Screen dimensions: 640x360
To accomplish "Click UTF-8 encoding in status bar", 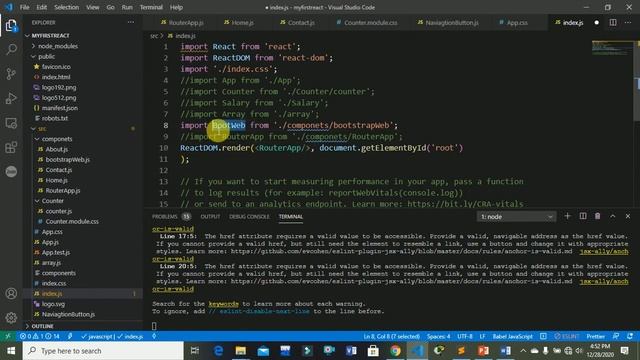I will pyautogui.click(x=465, y=336).
